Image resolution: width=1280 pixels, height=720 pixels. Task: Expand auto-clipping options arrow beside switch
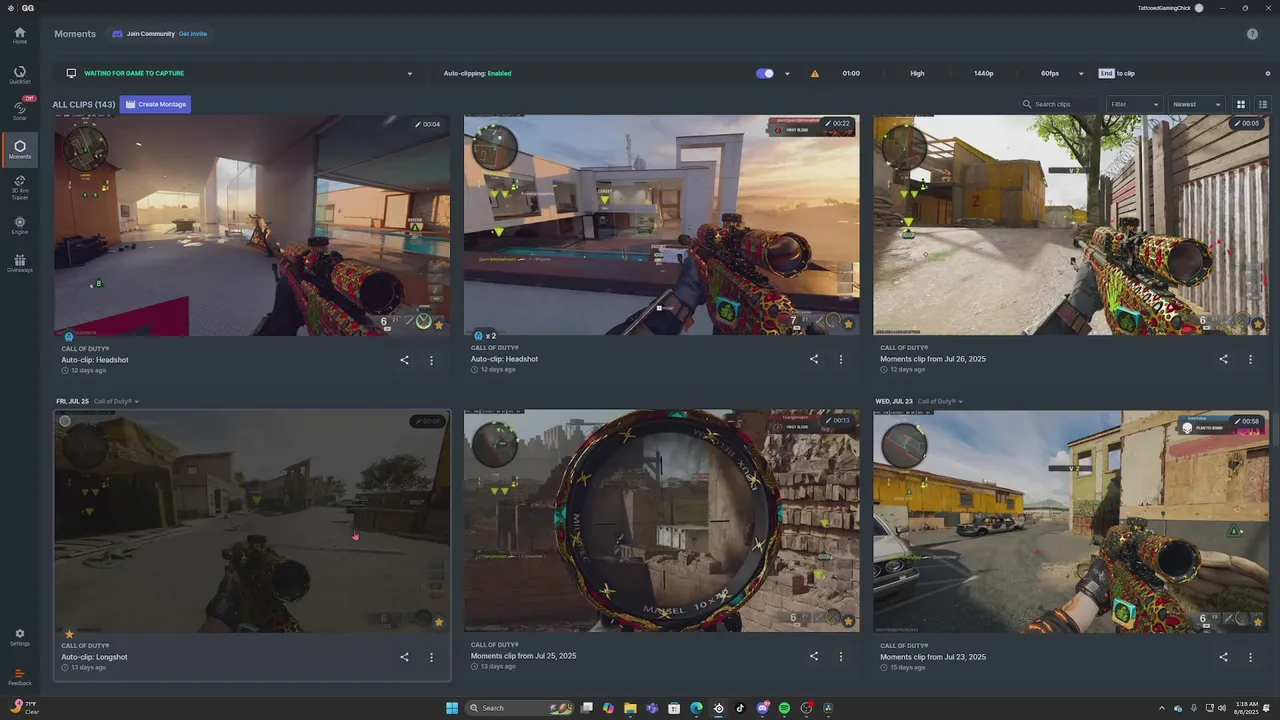(787, 73)
